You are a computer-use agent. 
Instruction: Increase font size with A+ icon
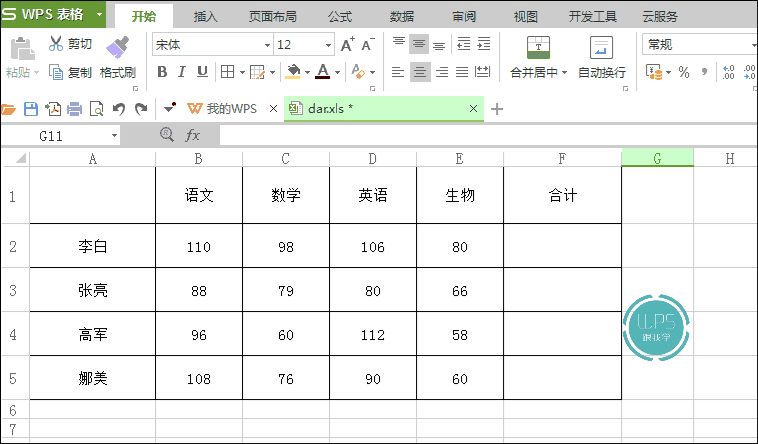[348, 45]
